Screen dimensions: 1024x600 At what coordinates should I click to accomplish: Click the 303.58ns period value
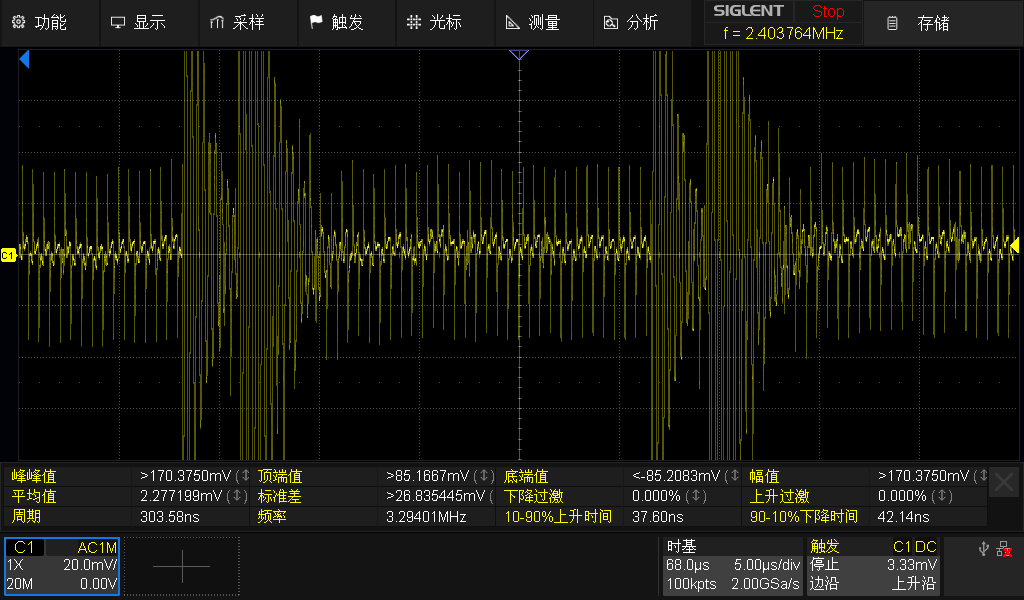click(170, 516)
